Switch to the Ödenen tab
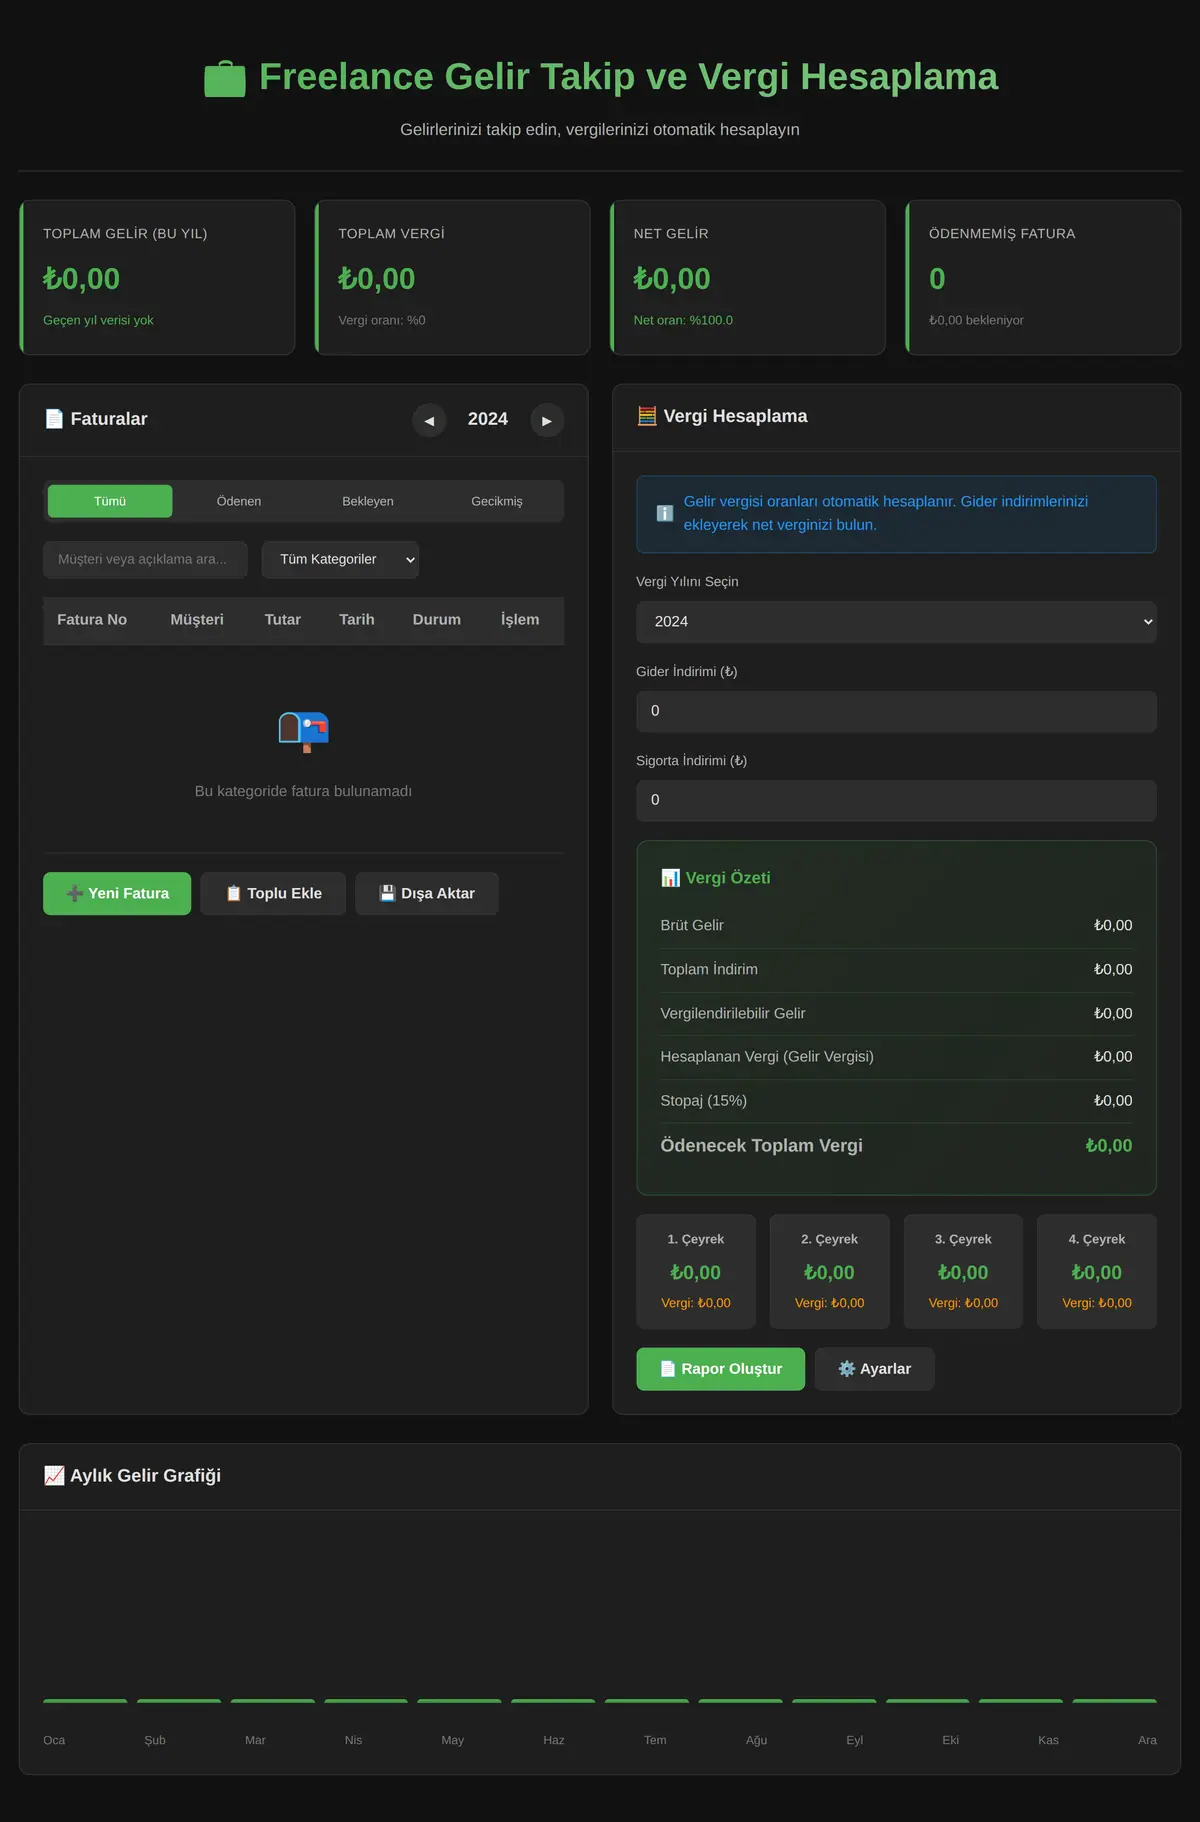Image resolution: width=1200 pixels, height=1822 pixels. pos(239,501)
